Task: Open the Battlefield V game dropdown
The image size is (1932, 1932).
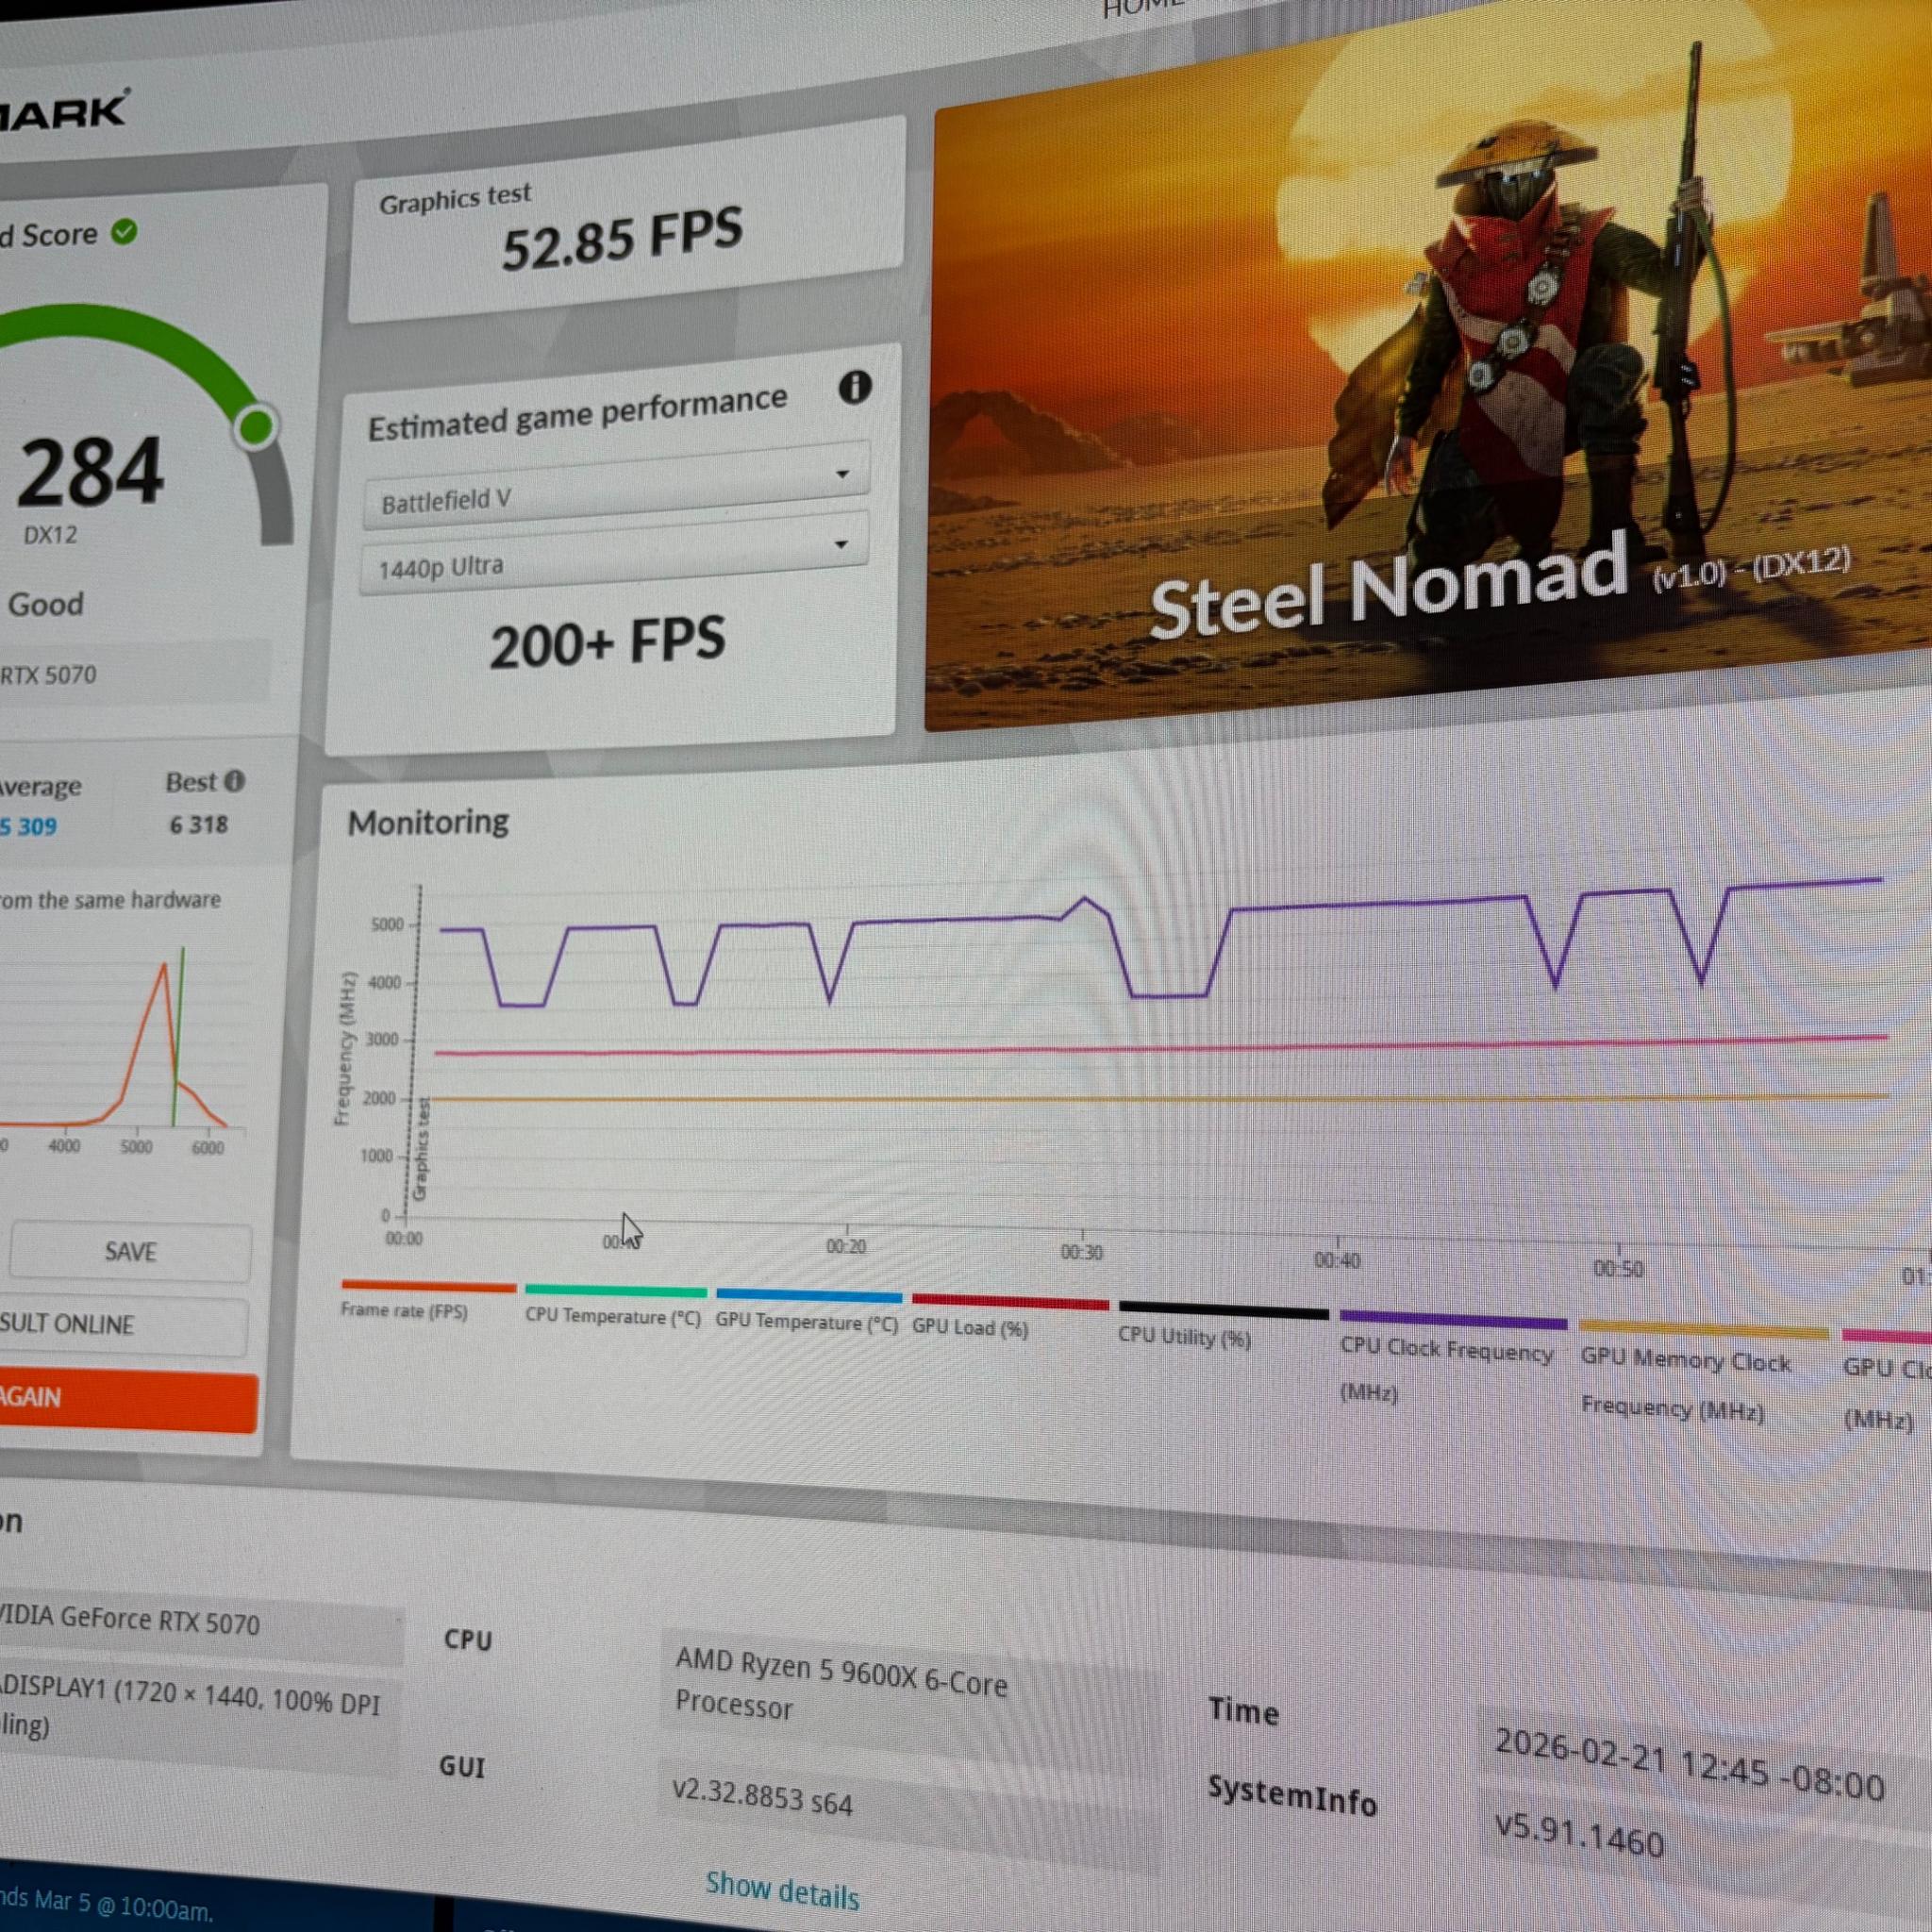Action: 614,484
